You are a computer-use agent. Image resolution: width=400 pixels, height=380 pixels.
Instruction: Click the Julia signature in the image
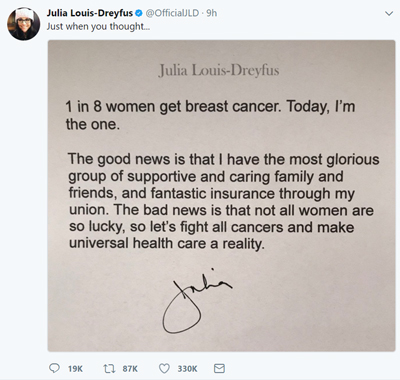(197, 300)
